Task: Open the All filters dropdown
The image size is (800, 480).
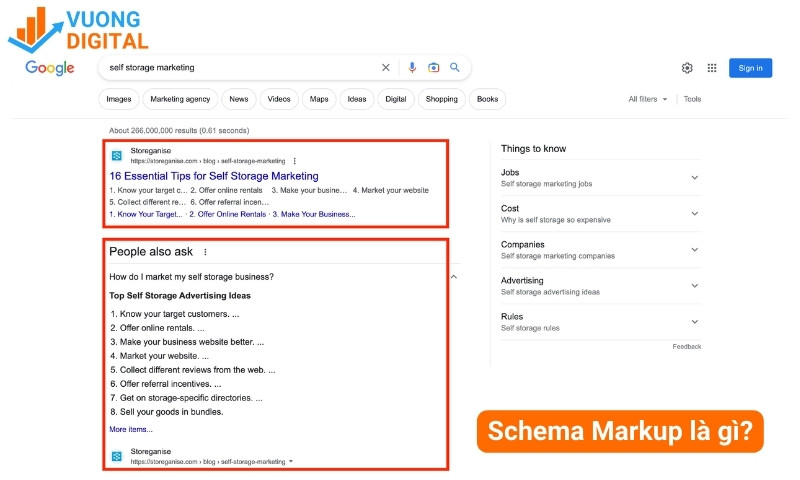Action: [647, 99]
